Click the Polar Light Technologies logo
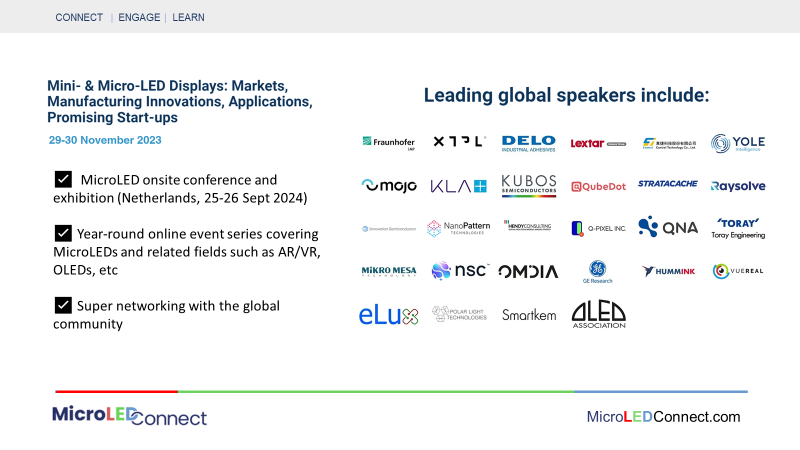This screenshot has width=800, height=450. pyautogui.click(x=459, y=314)
